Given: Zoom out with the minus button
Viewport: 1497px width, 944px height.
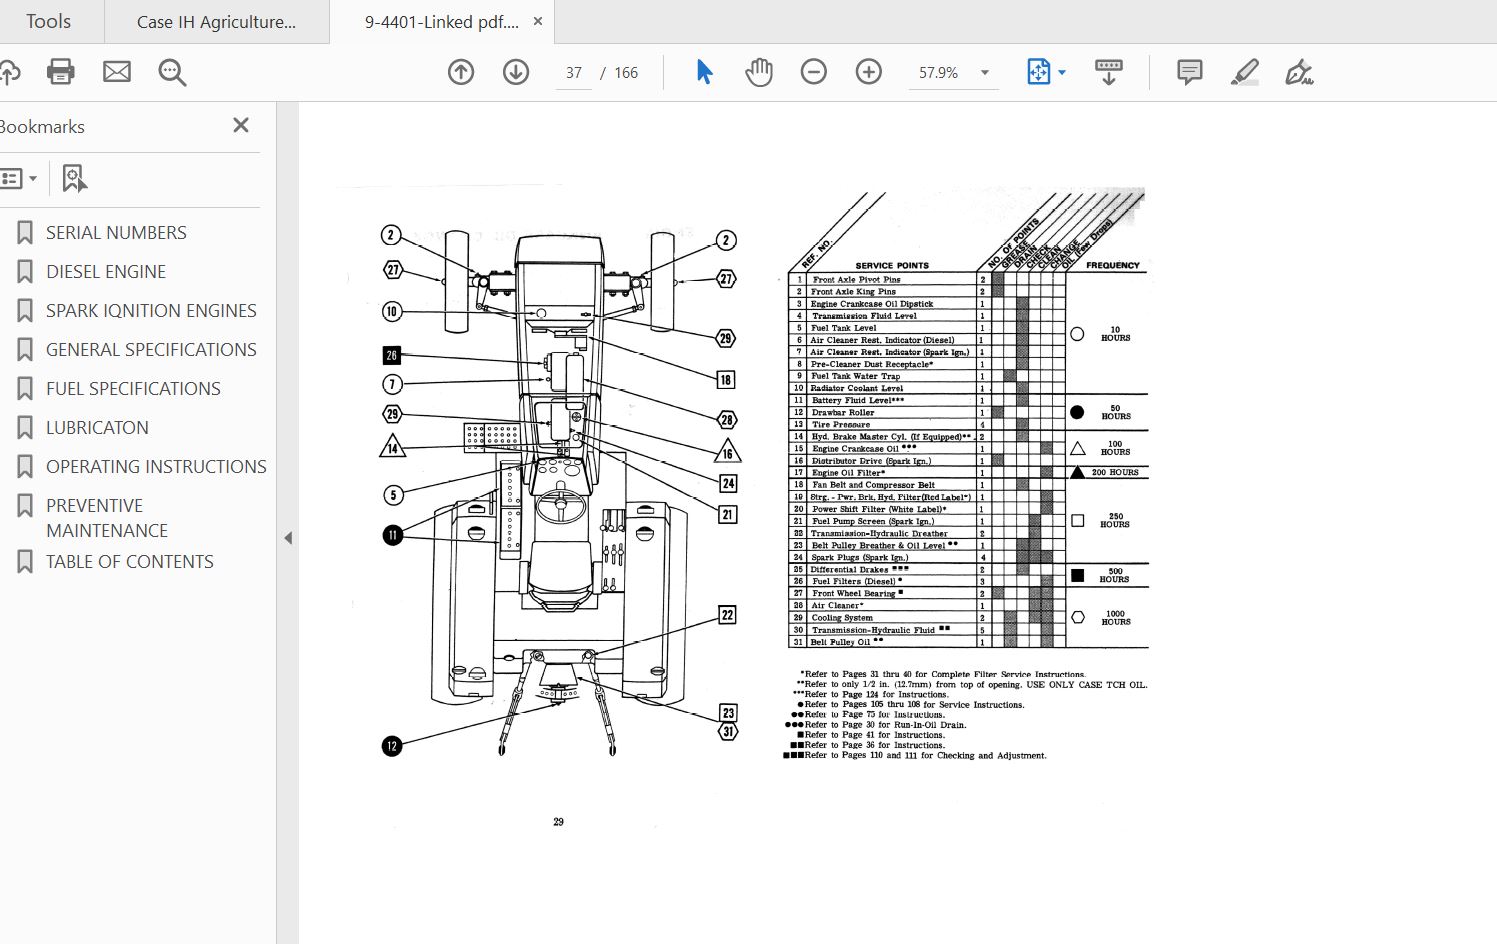Looking at the screenshot, I should [x=814, y=72].
